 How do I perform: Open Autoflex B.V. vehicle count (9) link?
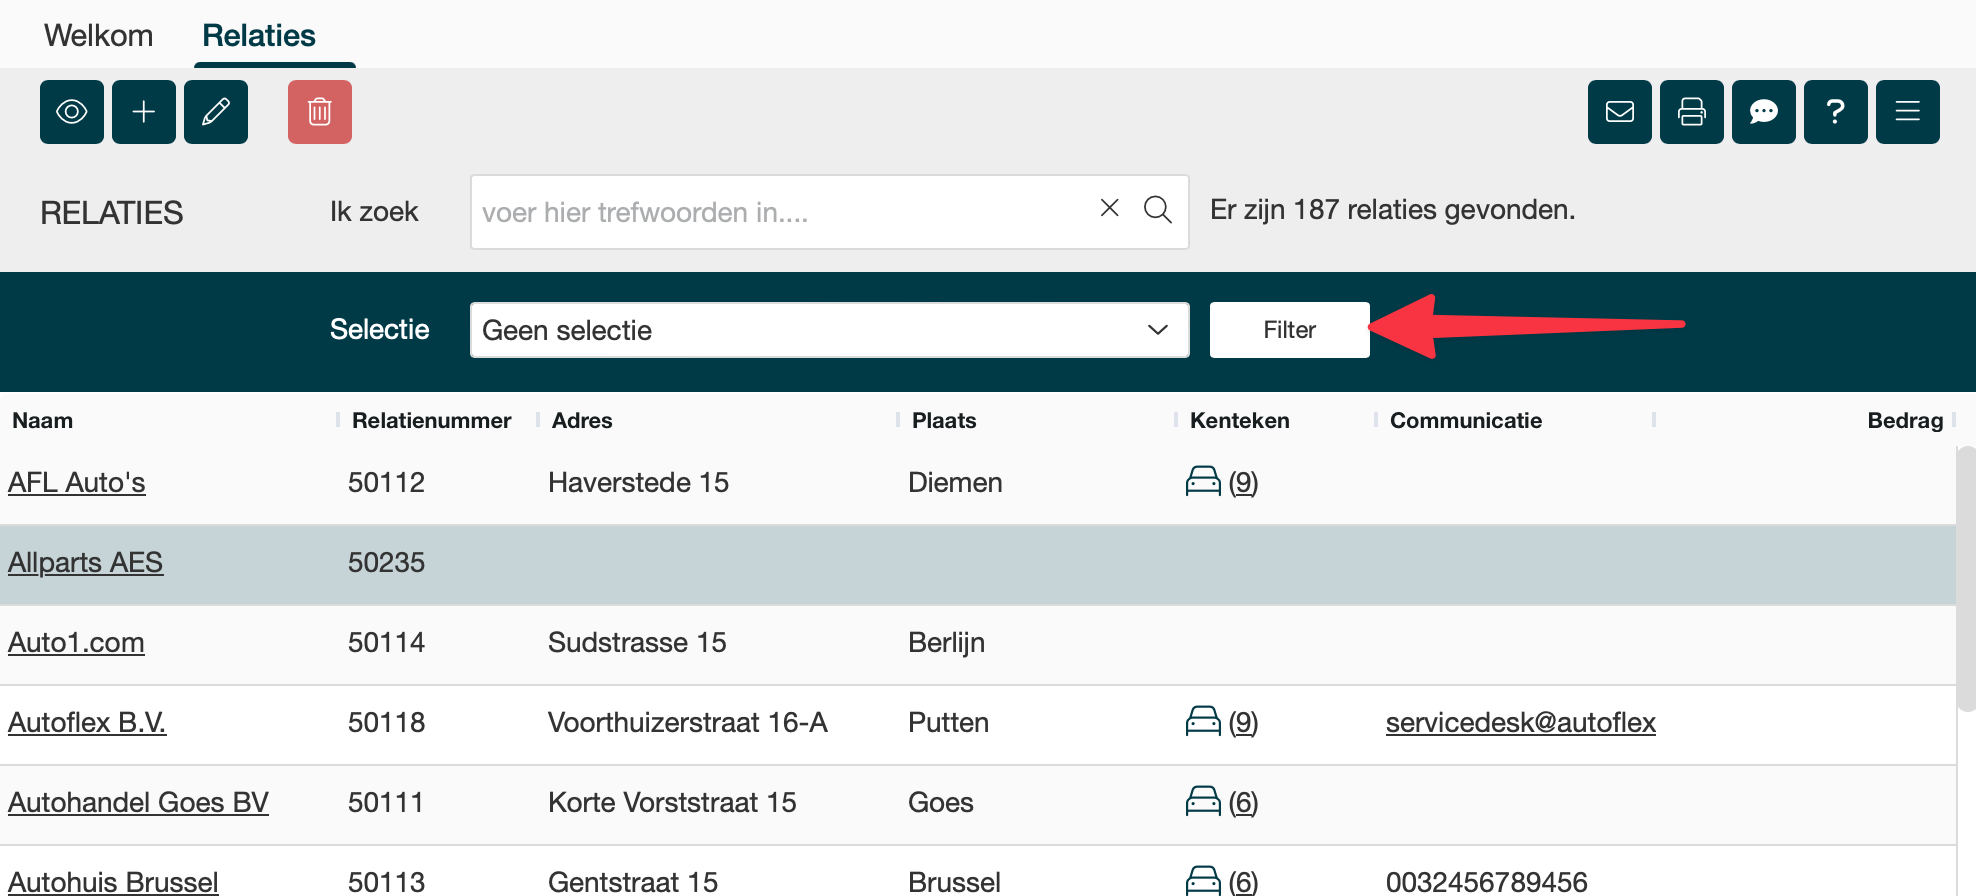[x=1242, y=722]
